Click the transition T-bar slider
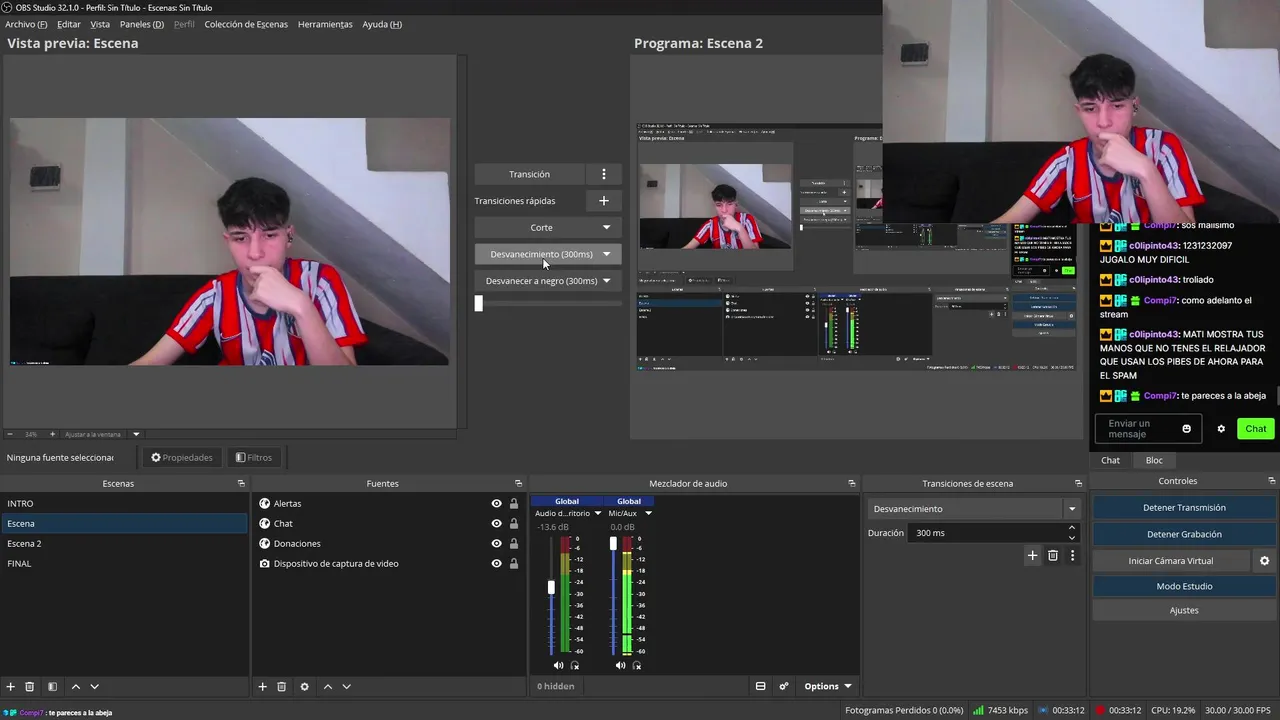 point(479,303)
